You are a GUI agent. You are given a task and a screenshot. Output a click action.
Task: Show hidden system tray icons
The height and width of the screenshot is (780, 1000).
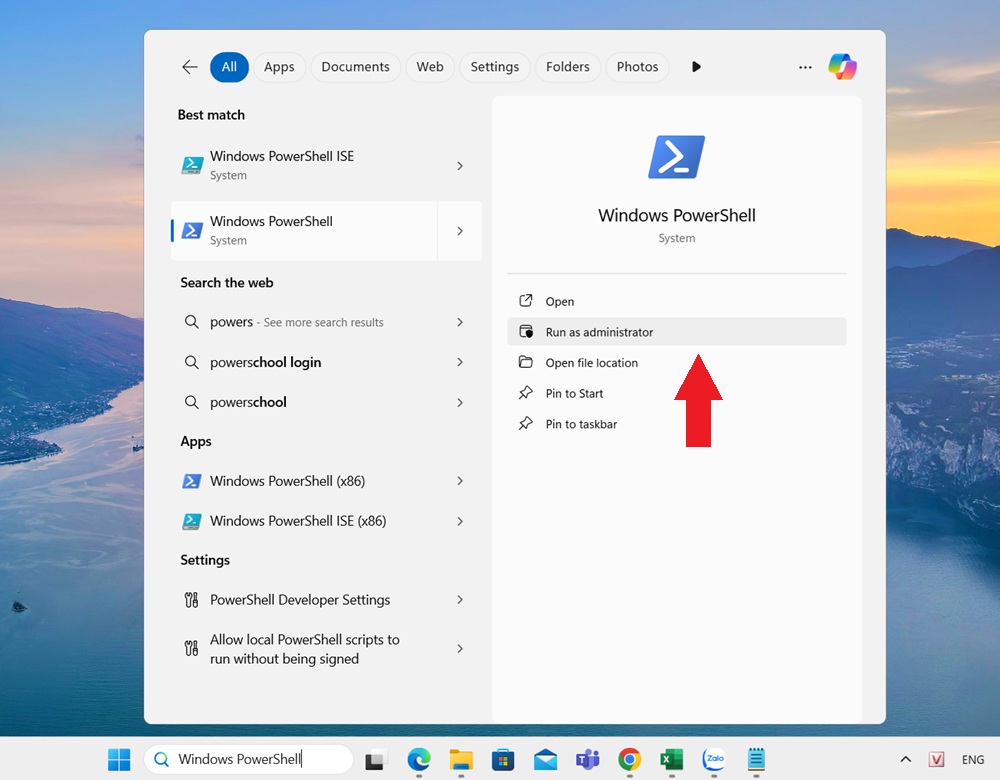905,759
